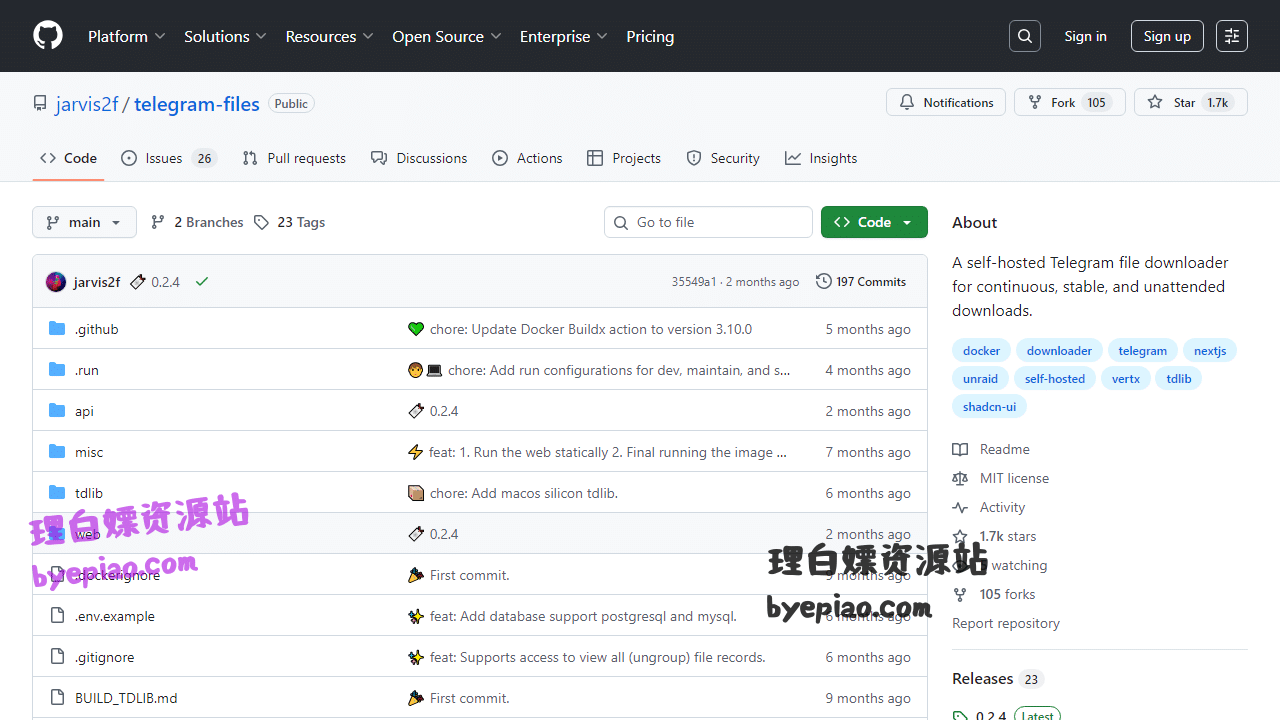
Task: Open the jarvis2f owner link
Action: click(x=87, y=104)
